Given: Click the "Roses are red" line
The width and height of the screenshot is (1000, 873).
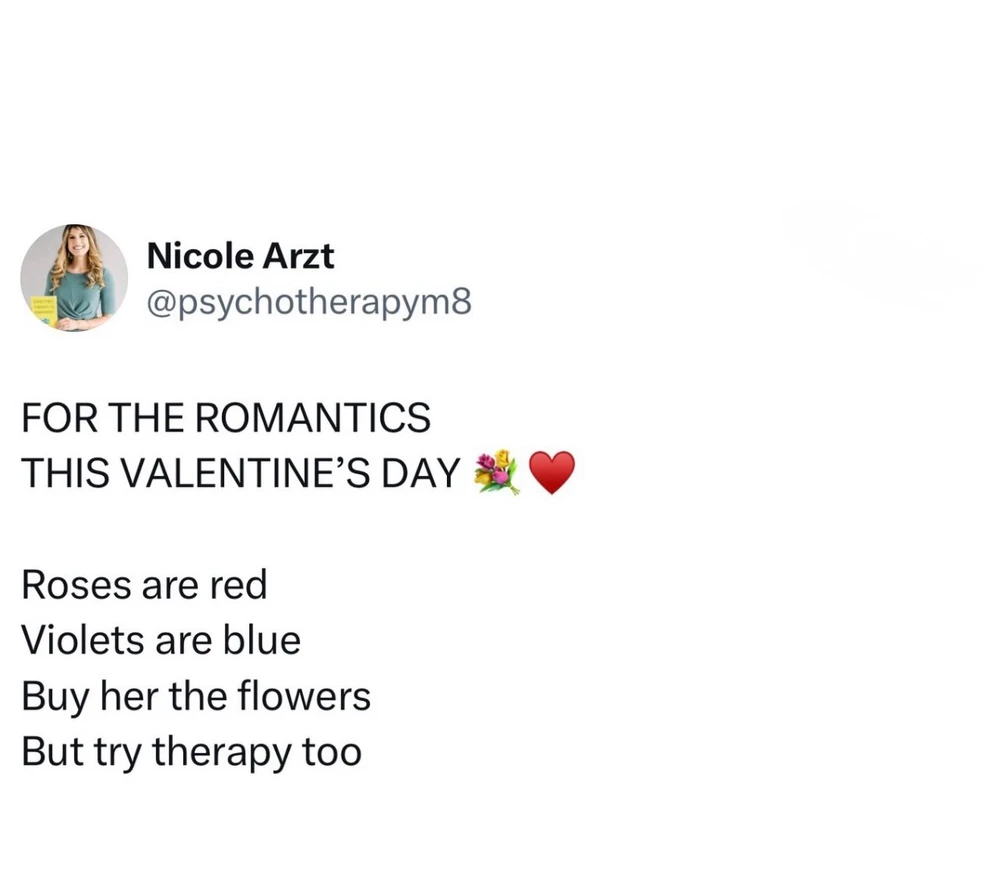Looking at the screenshot, I should click(x=145, y=585).
